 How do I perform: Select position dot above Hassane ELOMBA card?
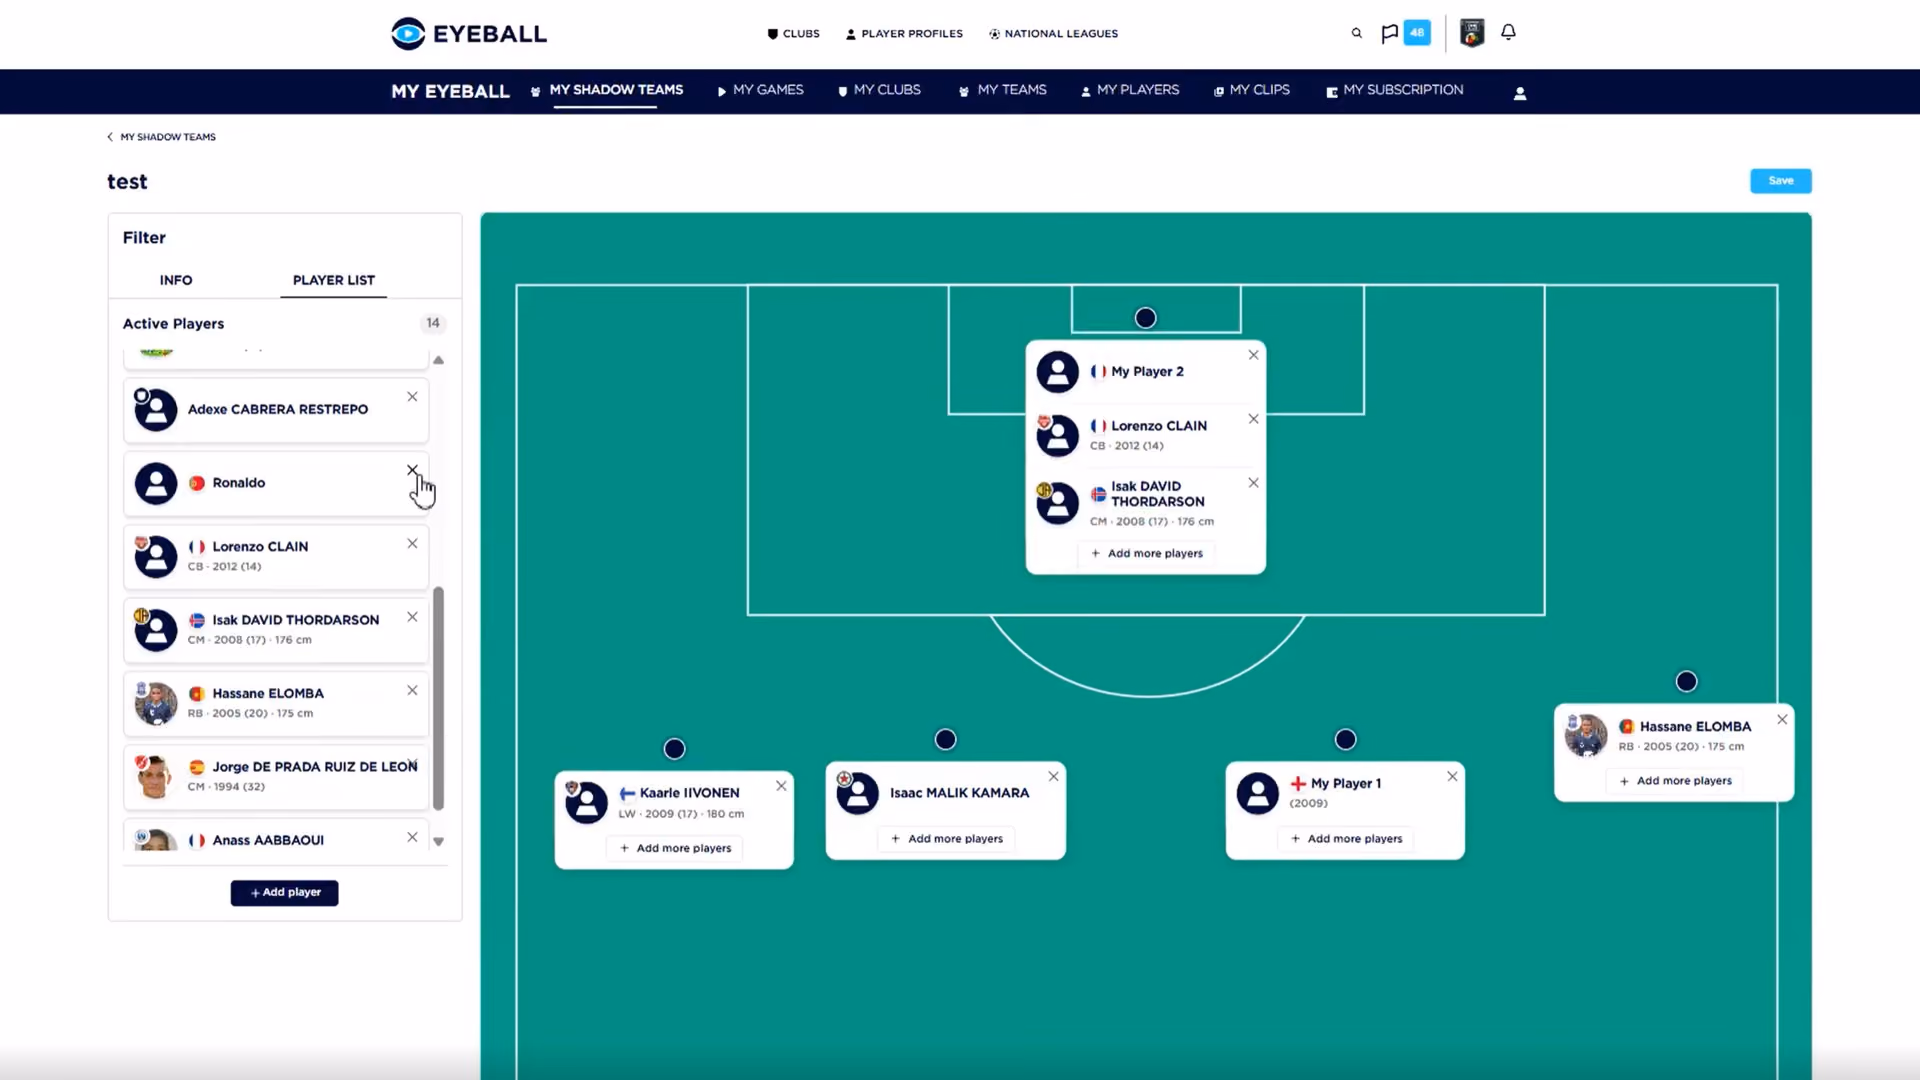[1687, 682]
